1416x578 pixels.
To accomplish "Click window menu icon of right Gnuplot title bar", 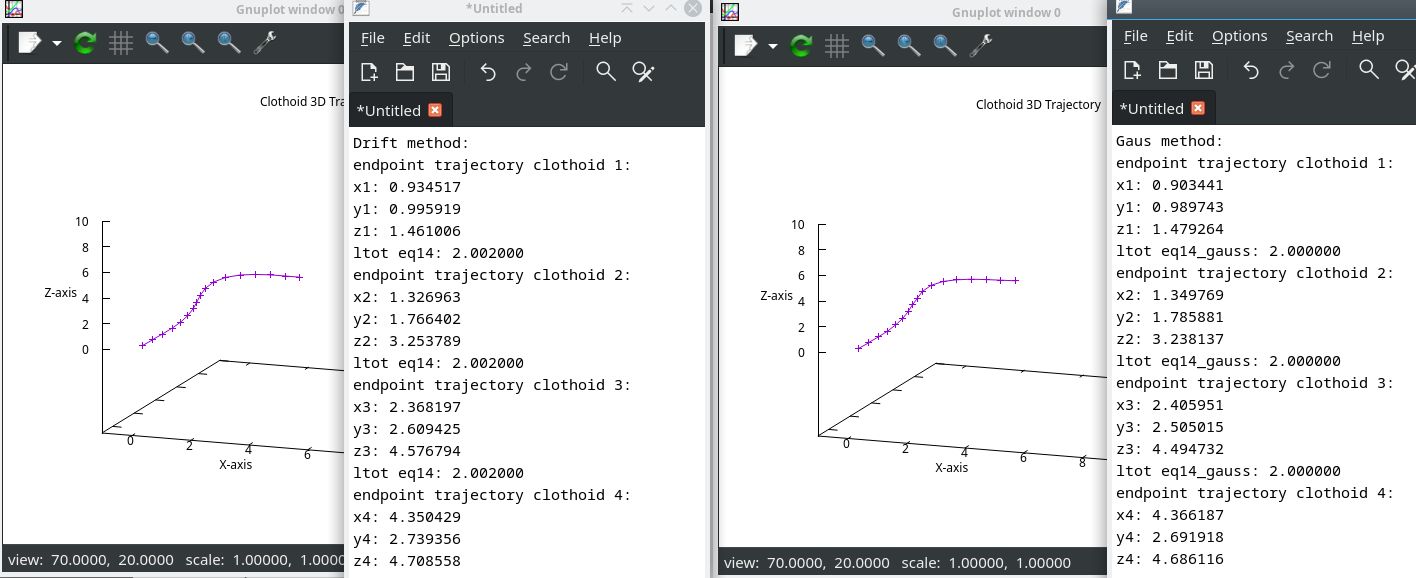I will (730, 12).
